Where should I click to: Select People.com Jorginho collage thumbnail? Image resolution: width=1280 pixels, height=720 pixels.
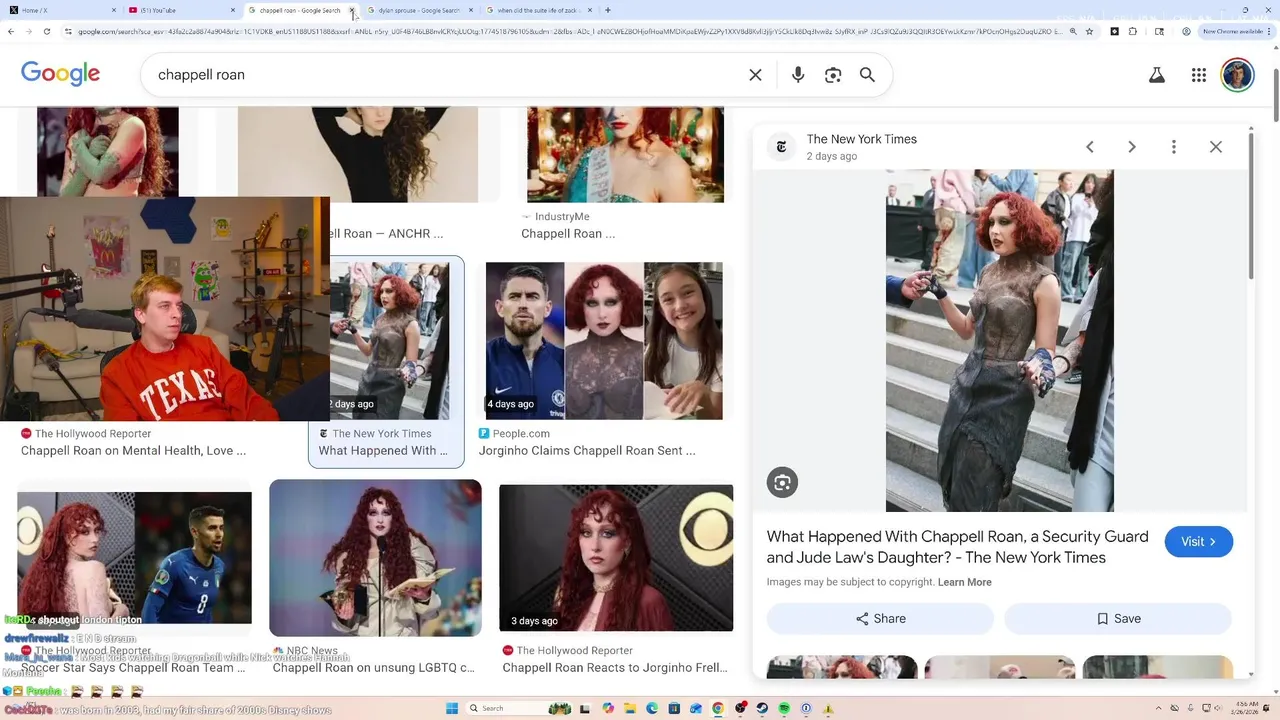604,340
